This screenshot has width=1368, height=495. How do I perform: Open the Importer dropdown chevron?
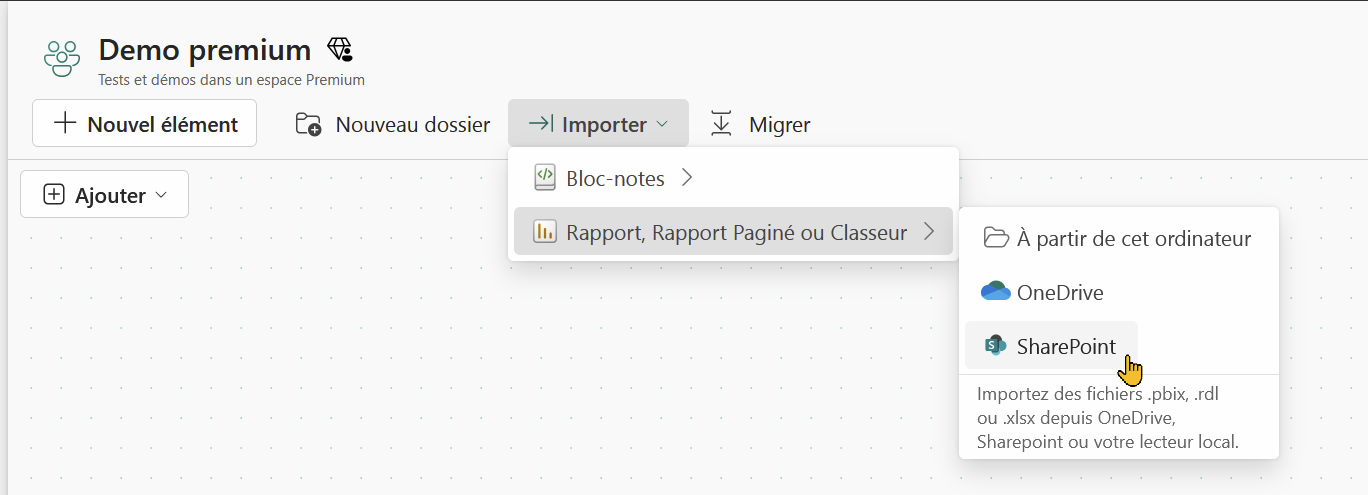[x=661, y=125]
